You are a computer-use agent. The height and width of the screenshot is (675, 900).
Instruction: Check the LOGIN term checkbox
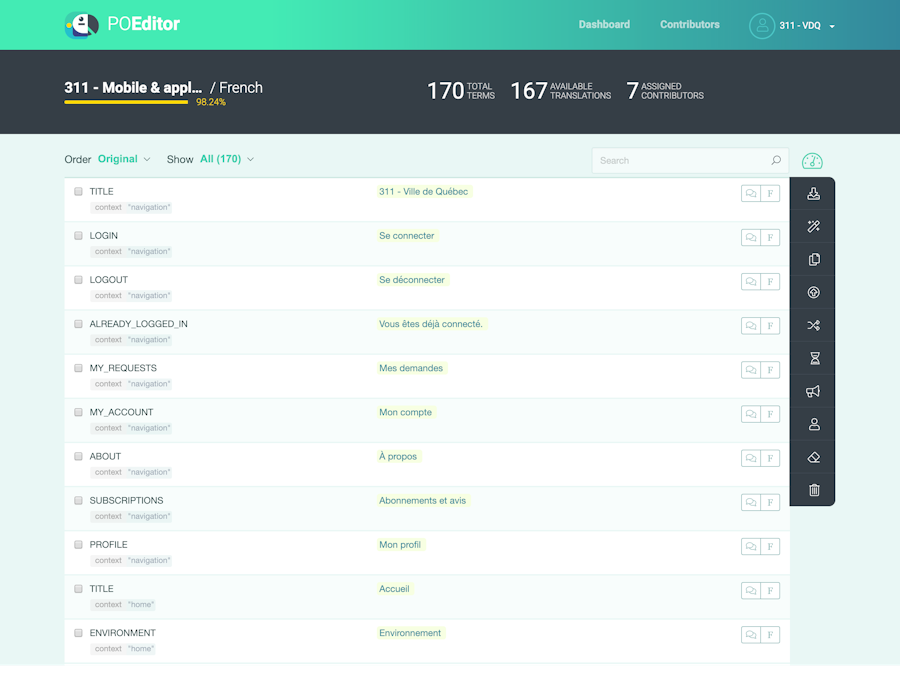(79, 236)
